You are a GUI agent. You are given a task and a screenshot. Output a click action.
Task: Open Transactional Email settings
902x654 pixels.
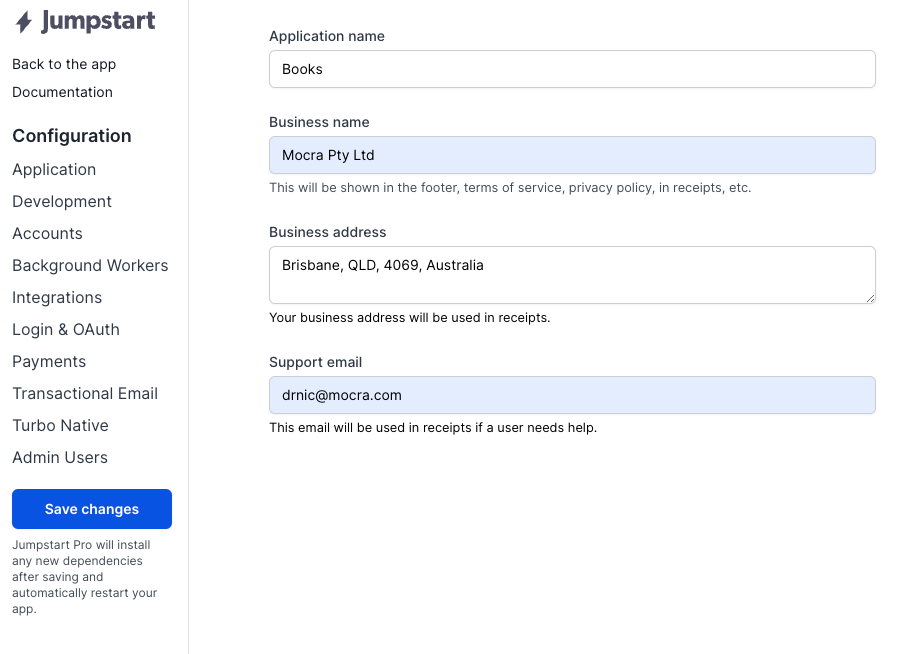85,394
